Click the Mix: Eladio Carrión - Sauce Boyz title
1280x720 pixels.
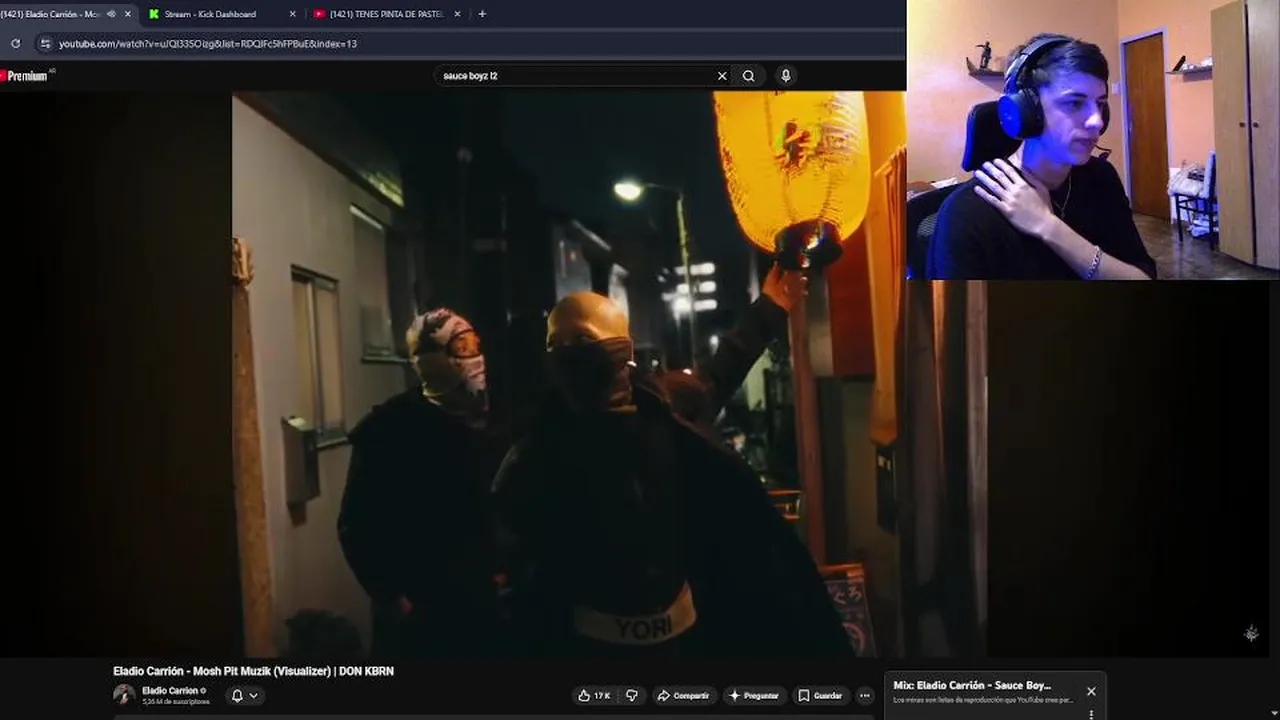(x=972, y=686)
